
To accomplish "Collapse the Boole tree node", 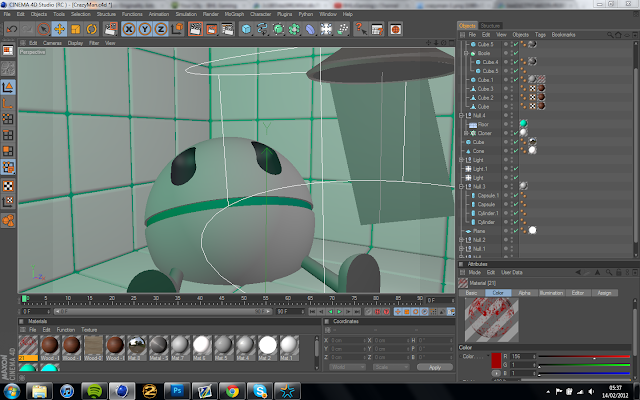I will [x=466, y=53].
